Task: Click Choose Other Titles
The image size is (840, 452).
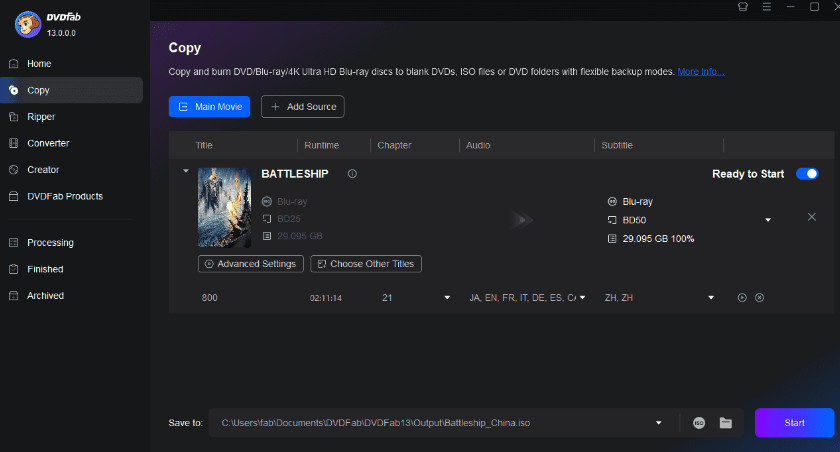Action: (366, 264)
